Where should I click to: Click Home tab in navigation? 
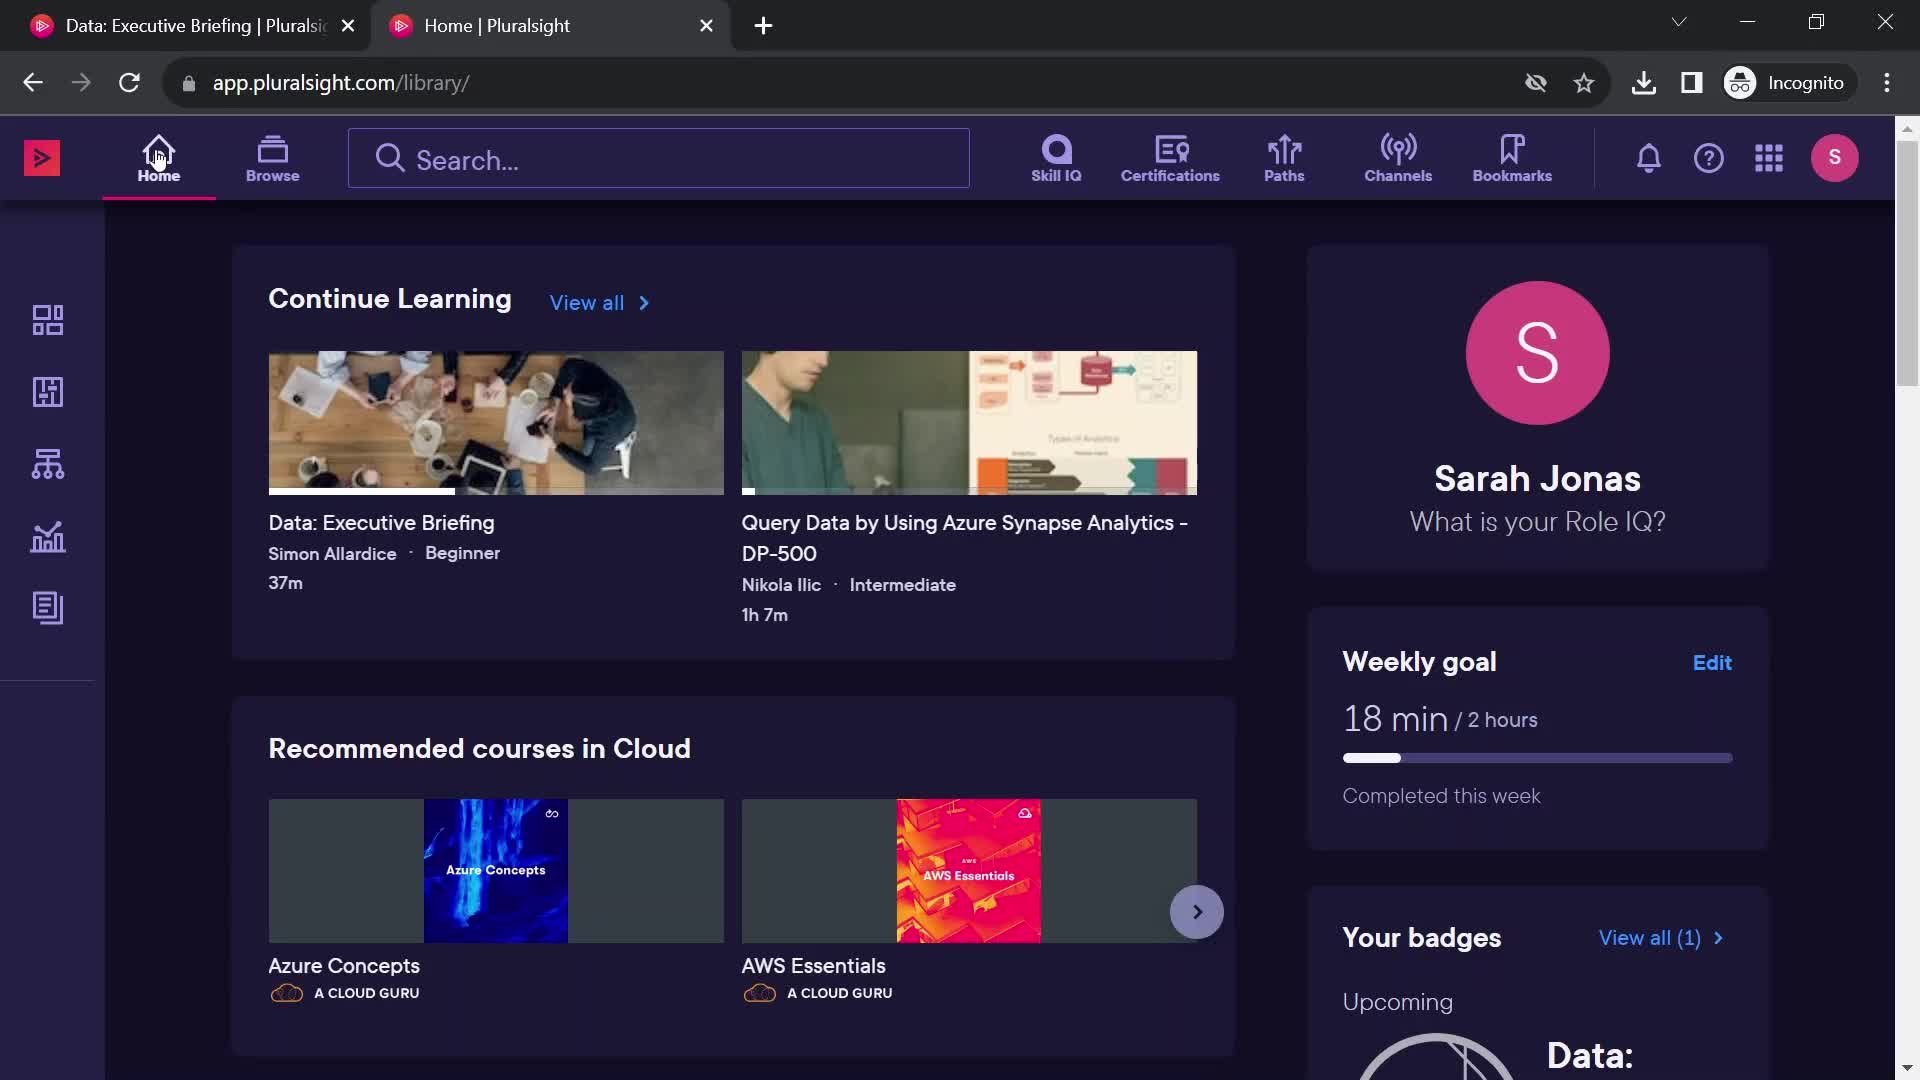(158, 158)
